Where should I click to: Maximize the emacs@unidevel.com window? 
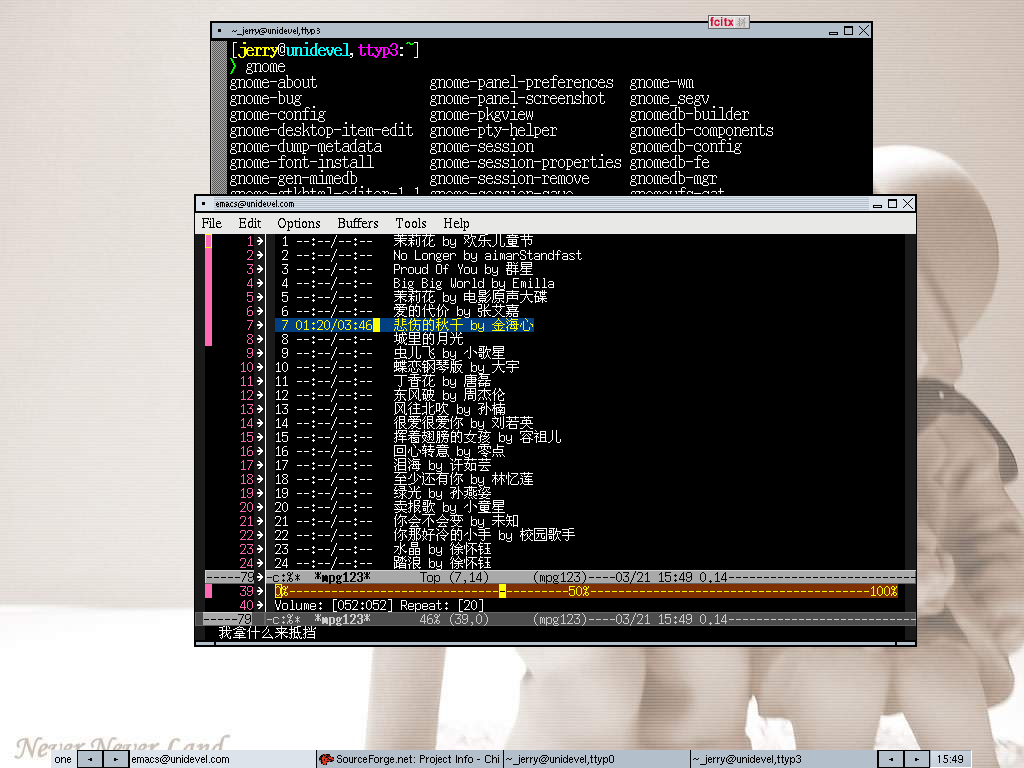(x=893, y=204)
